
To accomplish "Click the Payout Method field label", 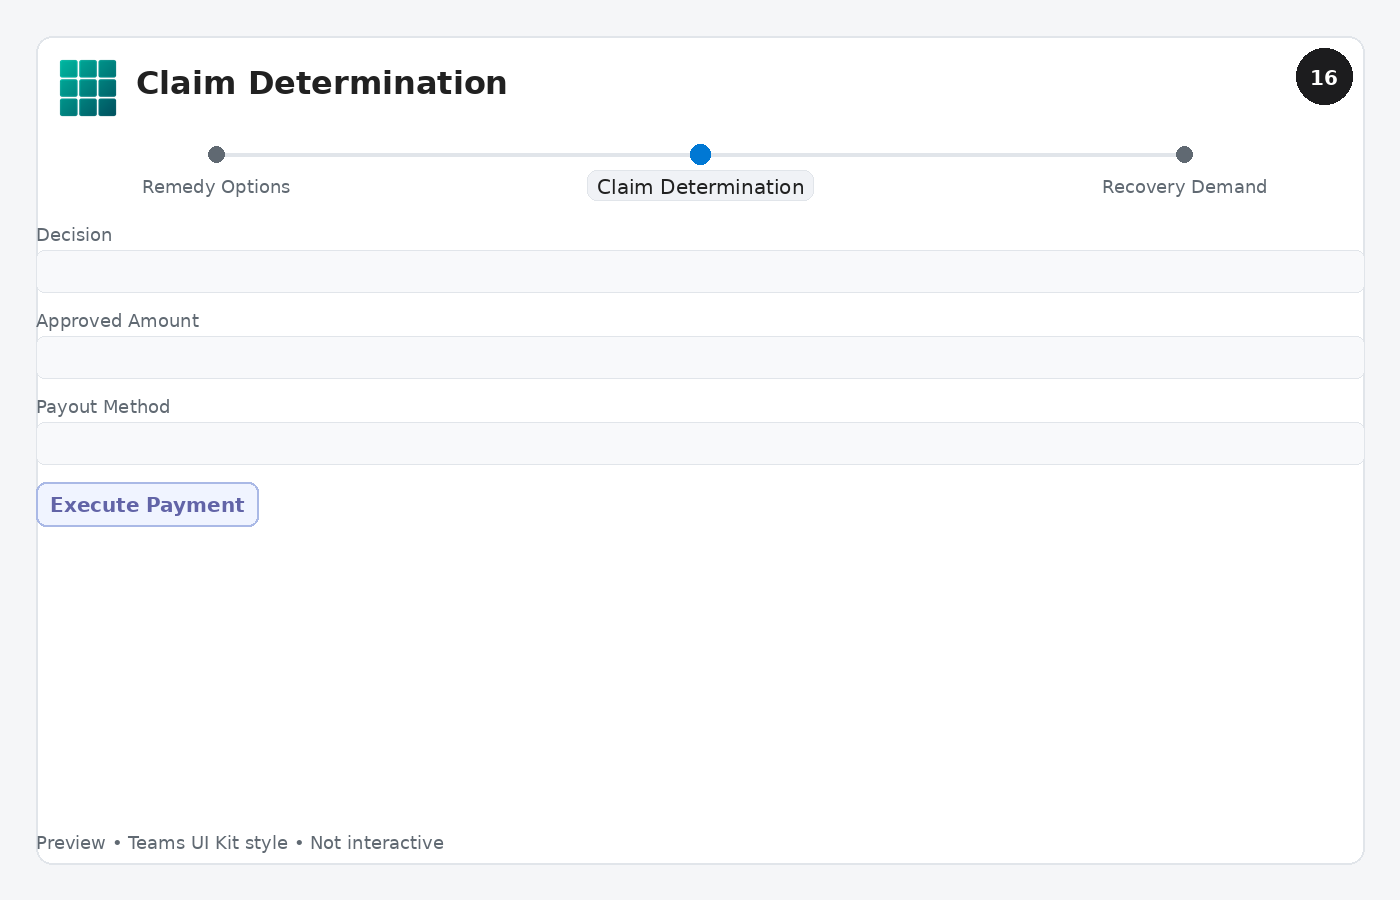I will 103,407.
